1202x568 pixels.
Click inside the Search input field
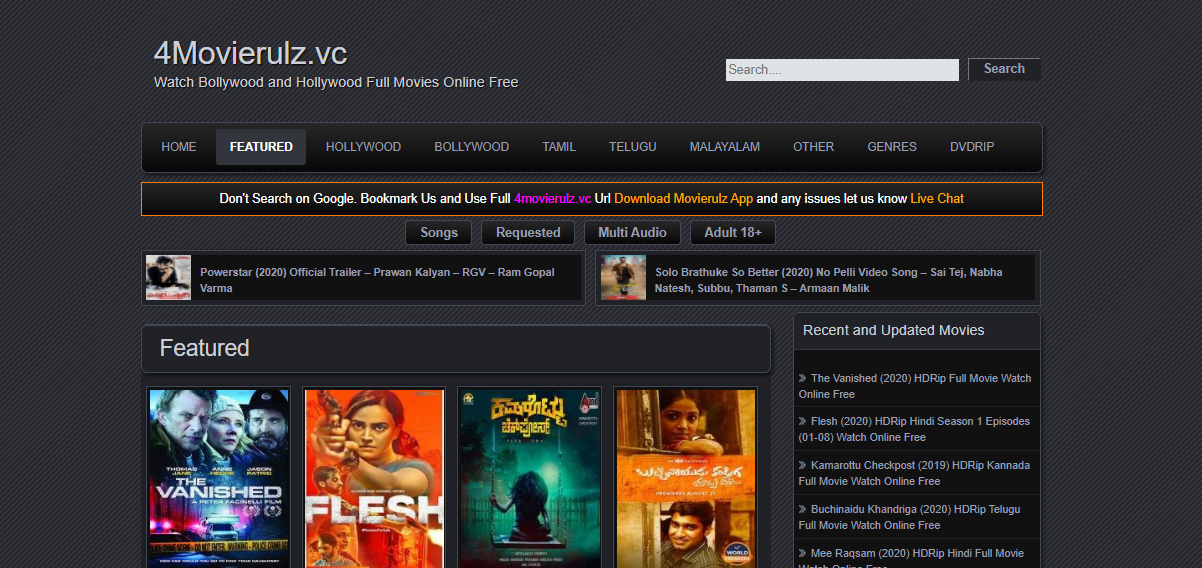(841, 70)
